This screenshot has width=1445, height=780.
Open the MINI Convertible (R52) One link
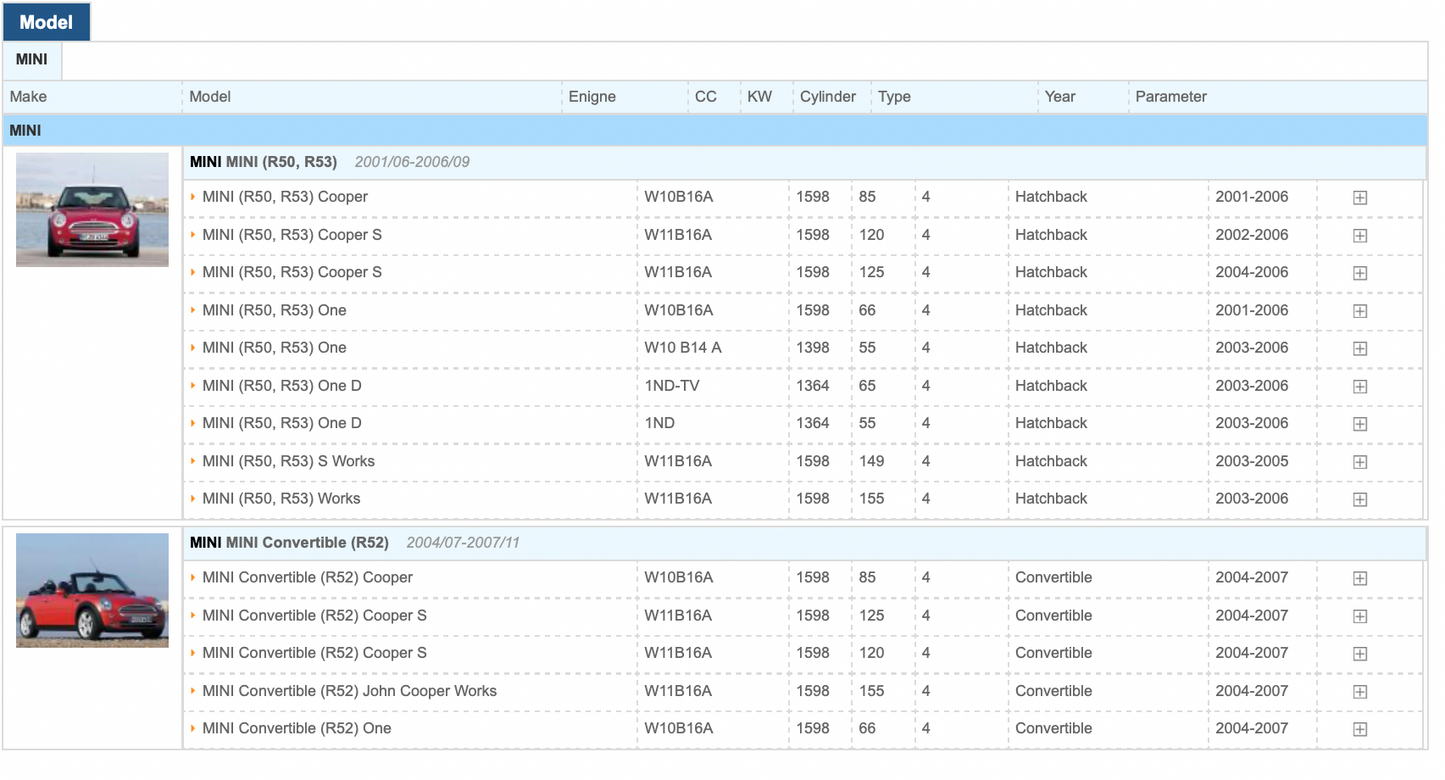point(296,728)
